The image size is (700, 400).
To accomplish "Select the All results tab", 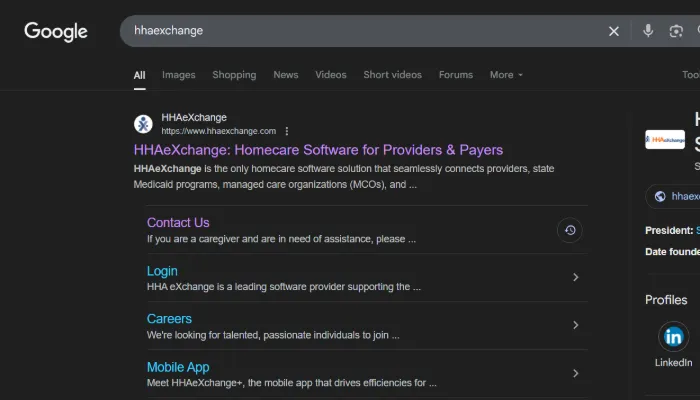I will 139,75.
